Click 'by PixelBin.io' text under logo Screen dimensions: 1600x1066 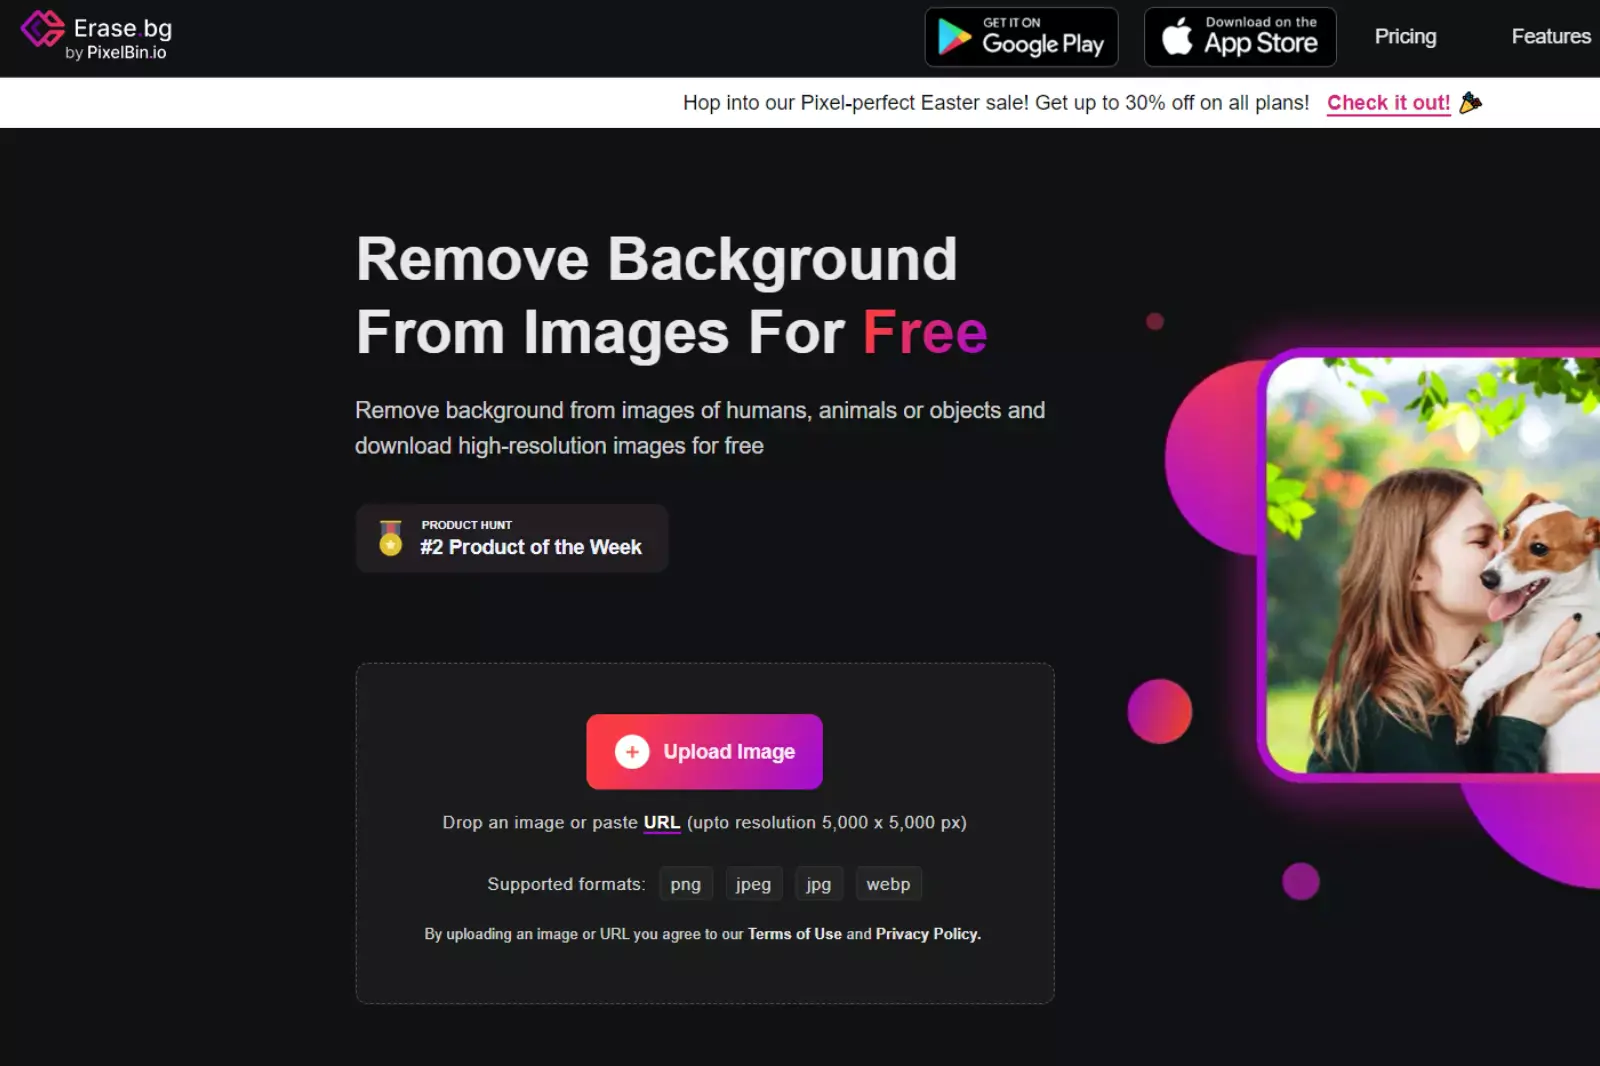(x=116, y=53)
